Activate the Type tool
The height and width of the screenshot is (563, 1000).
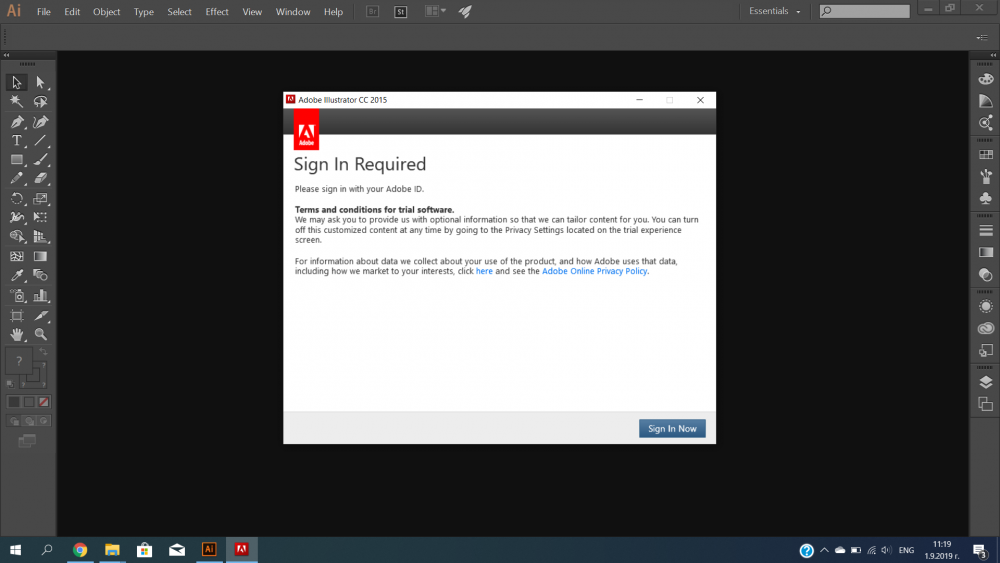pos(17,140)
